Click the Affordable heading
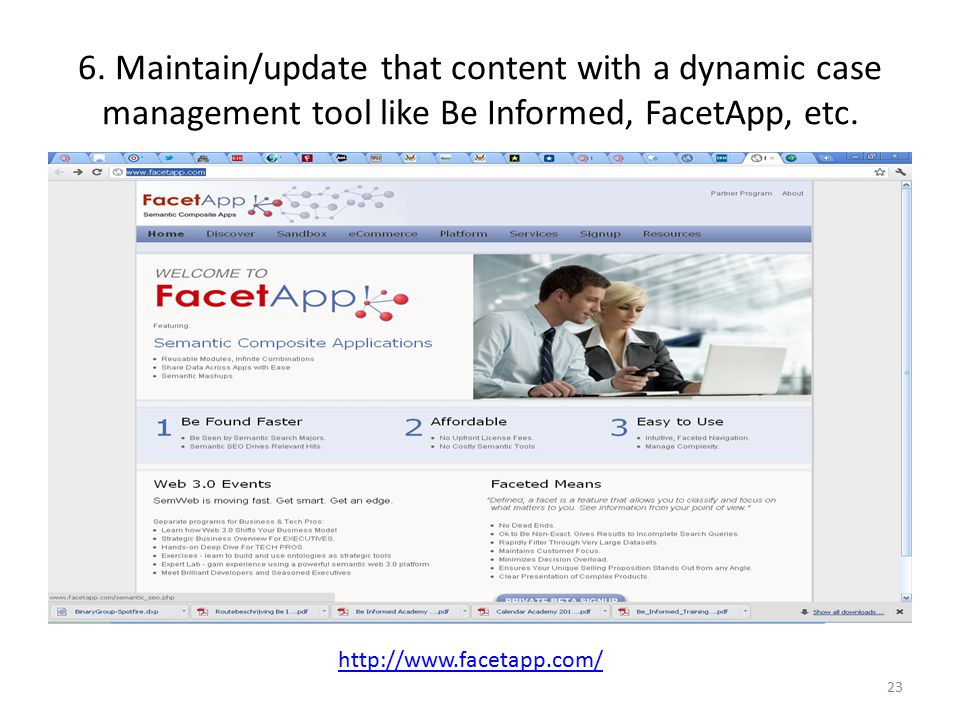Screen dimensions: 960x720 (468, 421)
